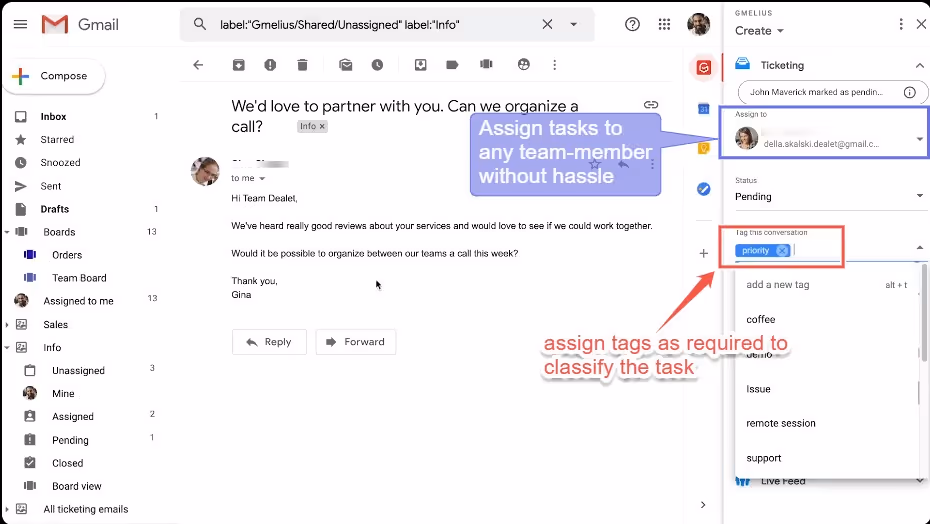Snooze this conversation
The image size is (930, 524).
tap(377, 65)
